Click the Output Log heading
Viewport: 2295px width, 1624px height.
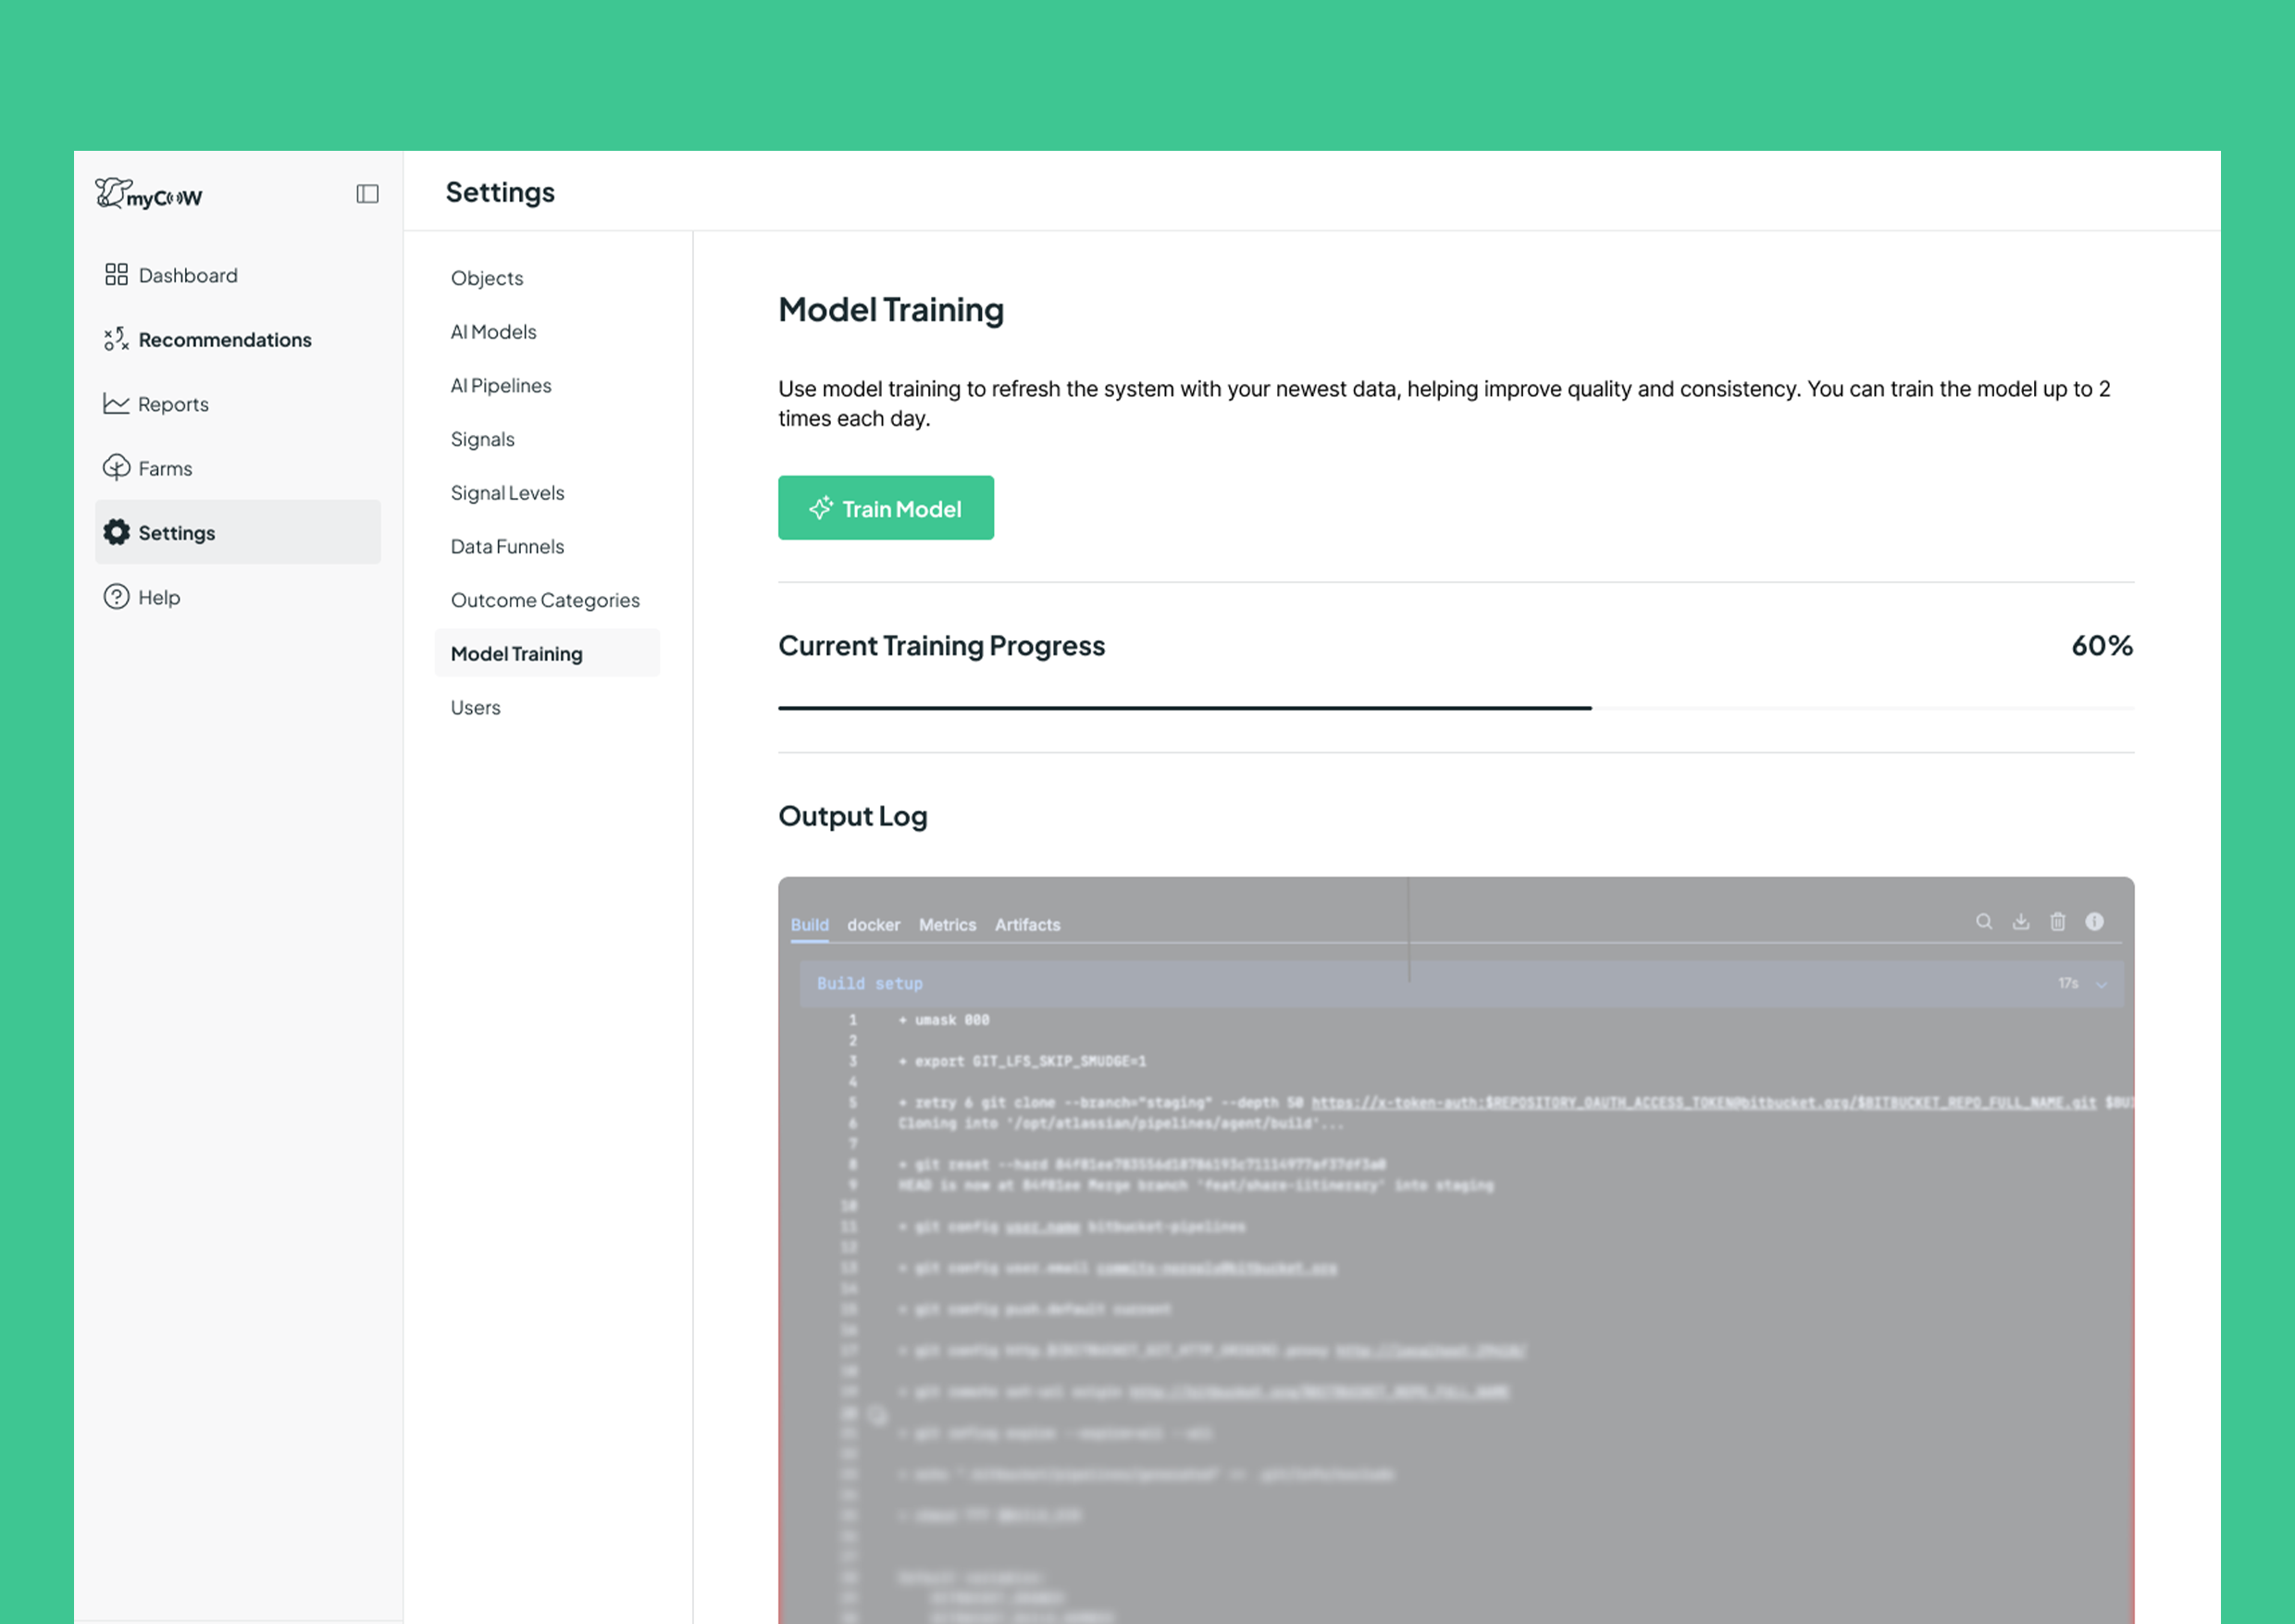(853, 816)
